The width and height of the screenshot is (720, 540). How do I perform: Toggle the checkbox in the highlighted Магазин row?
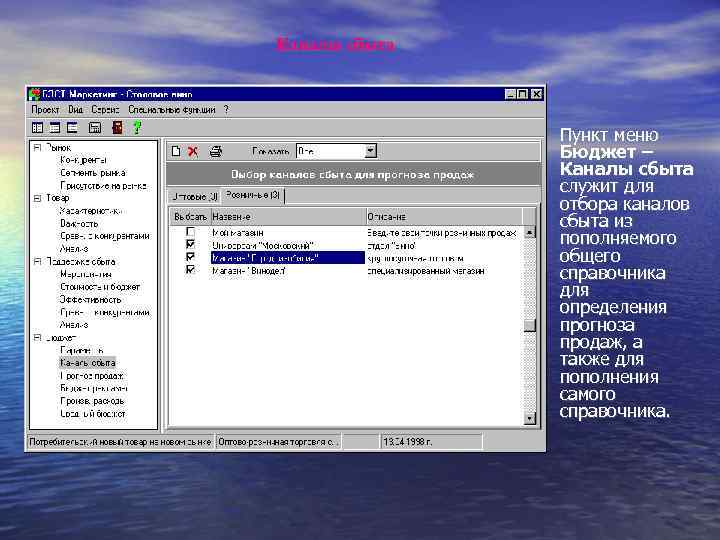click(190, 257)
